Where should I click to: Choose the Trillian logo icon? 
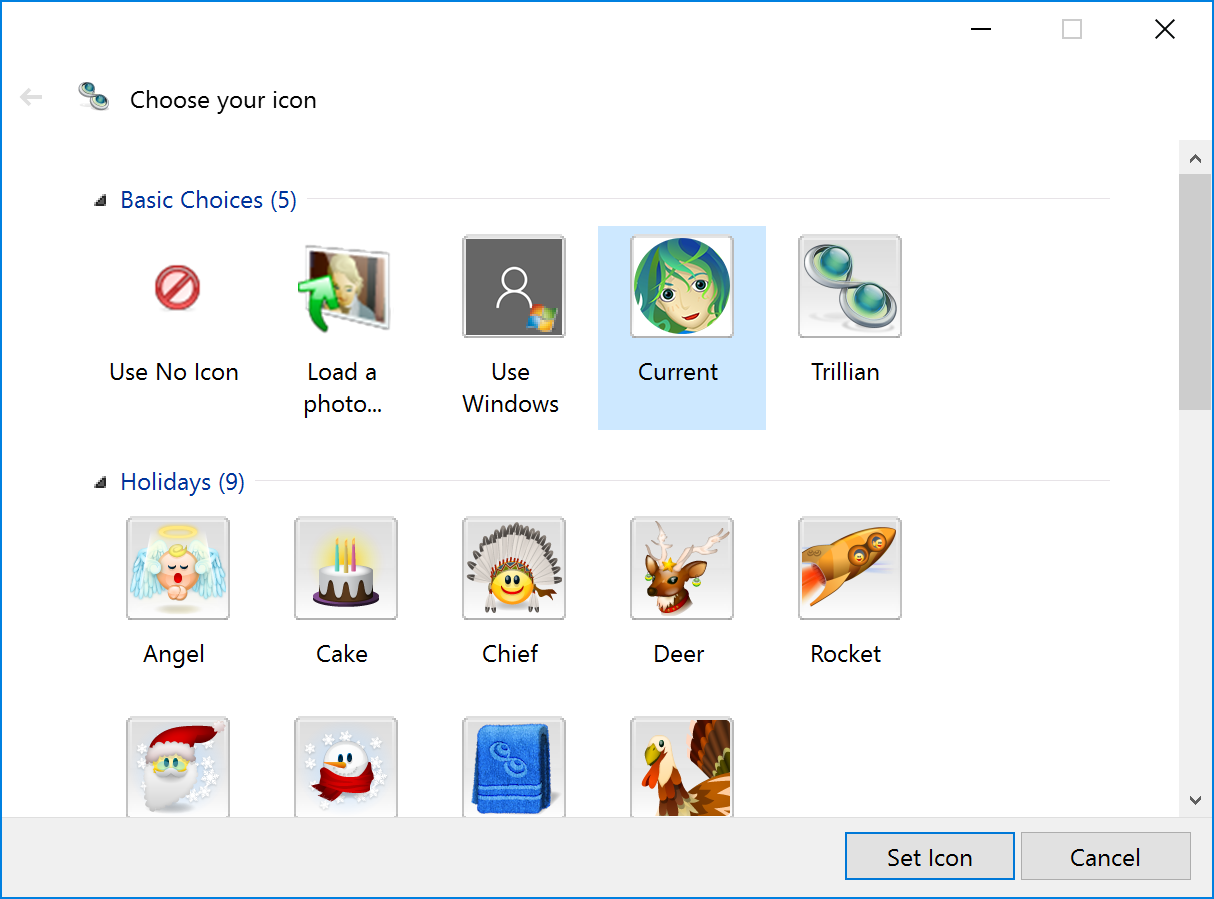[849, 286]
